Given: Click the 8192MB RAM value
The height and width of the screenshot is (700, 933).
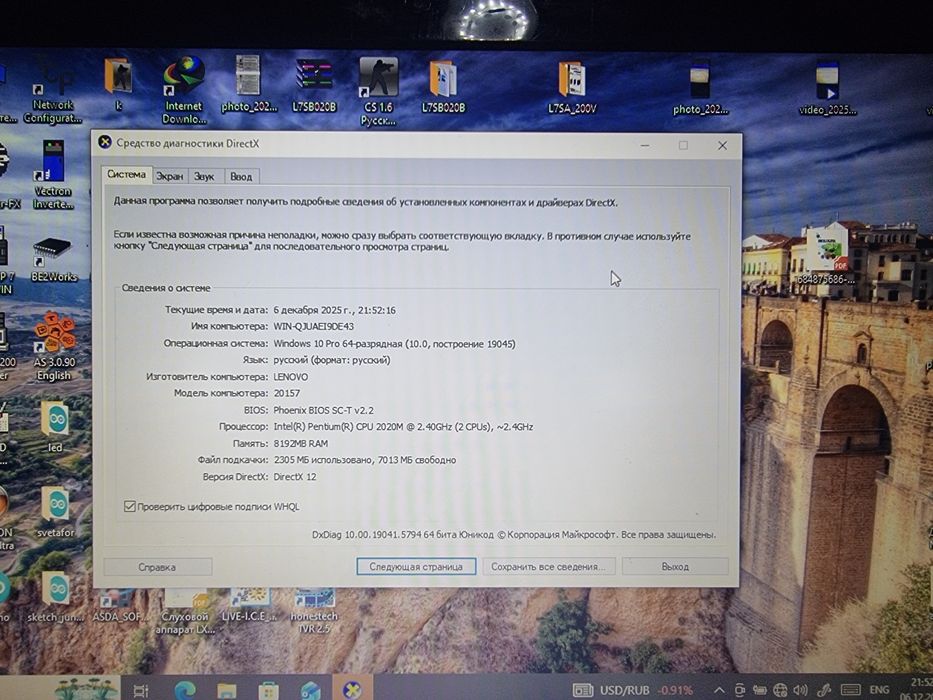Looking at the screenshot, I should click(x=300, y=443).
